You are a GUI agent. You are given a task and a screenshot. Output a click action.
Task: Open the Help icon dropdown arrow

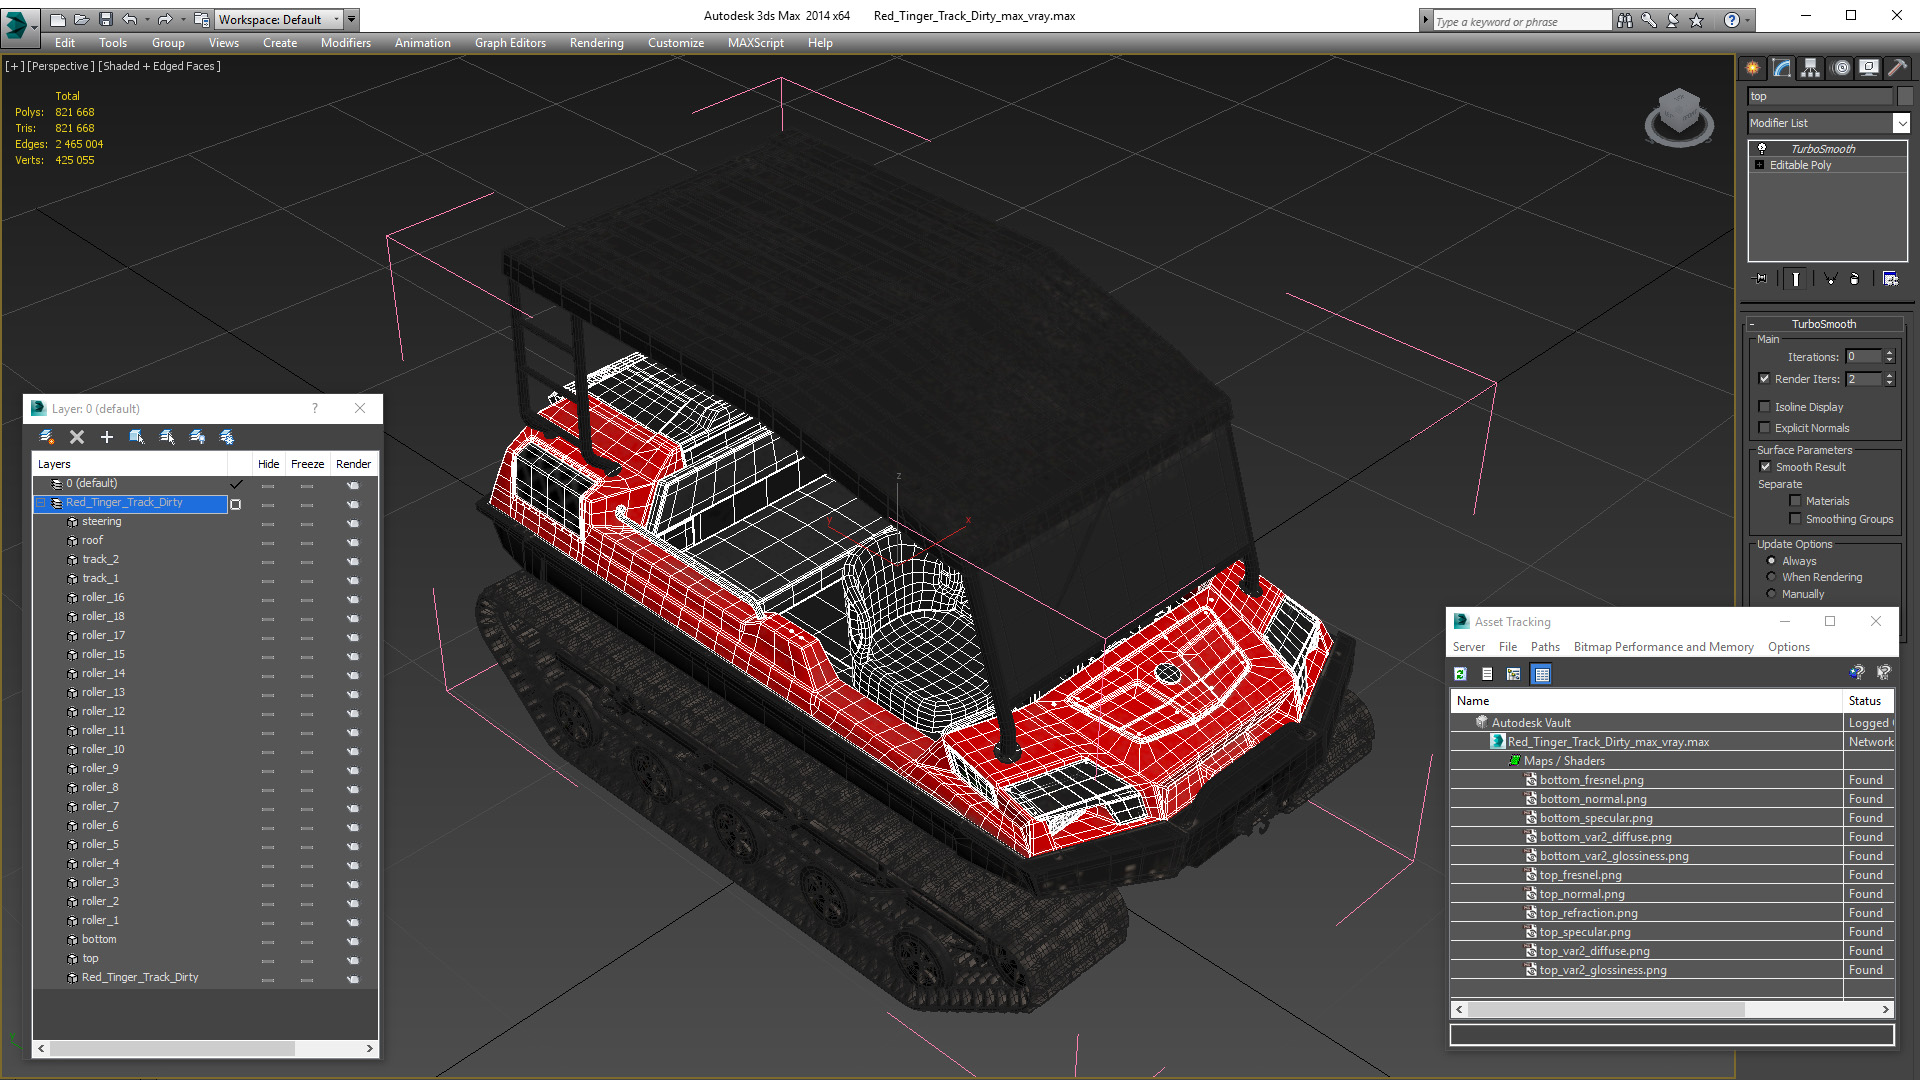pos(1749,20)
